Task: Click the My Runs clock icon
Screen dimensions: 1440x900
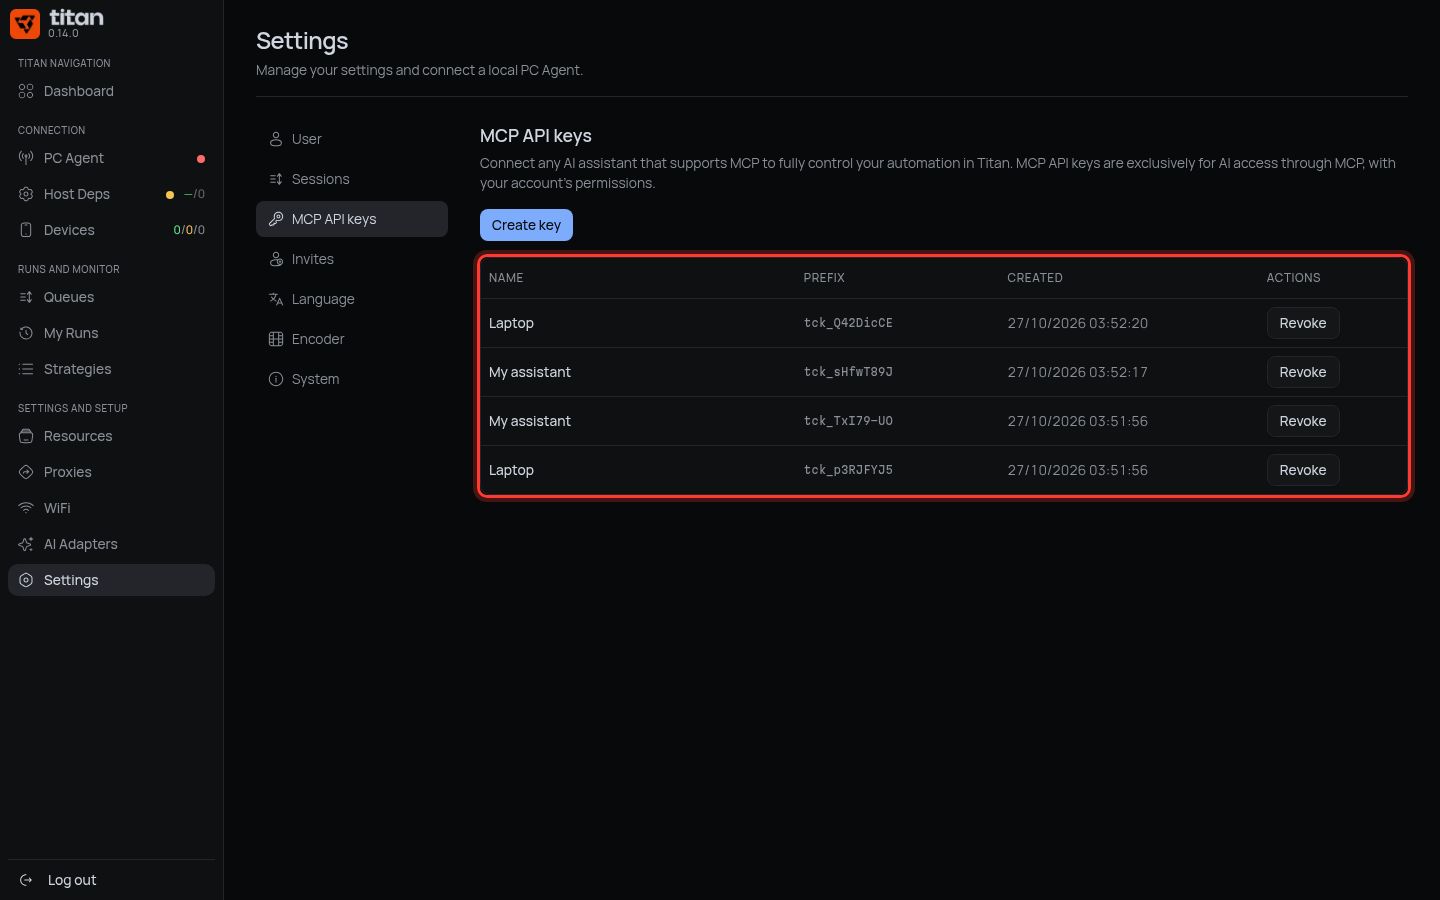Action: [26, 333]
